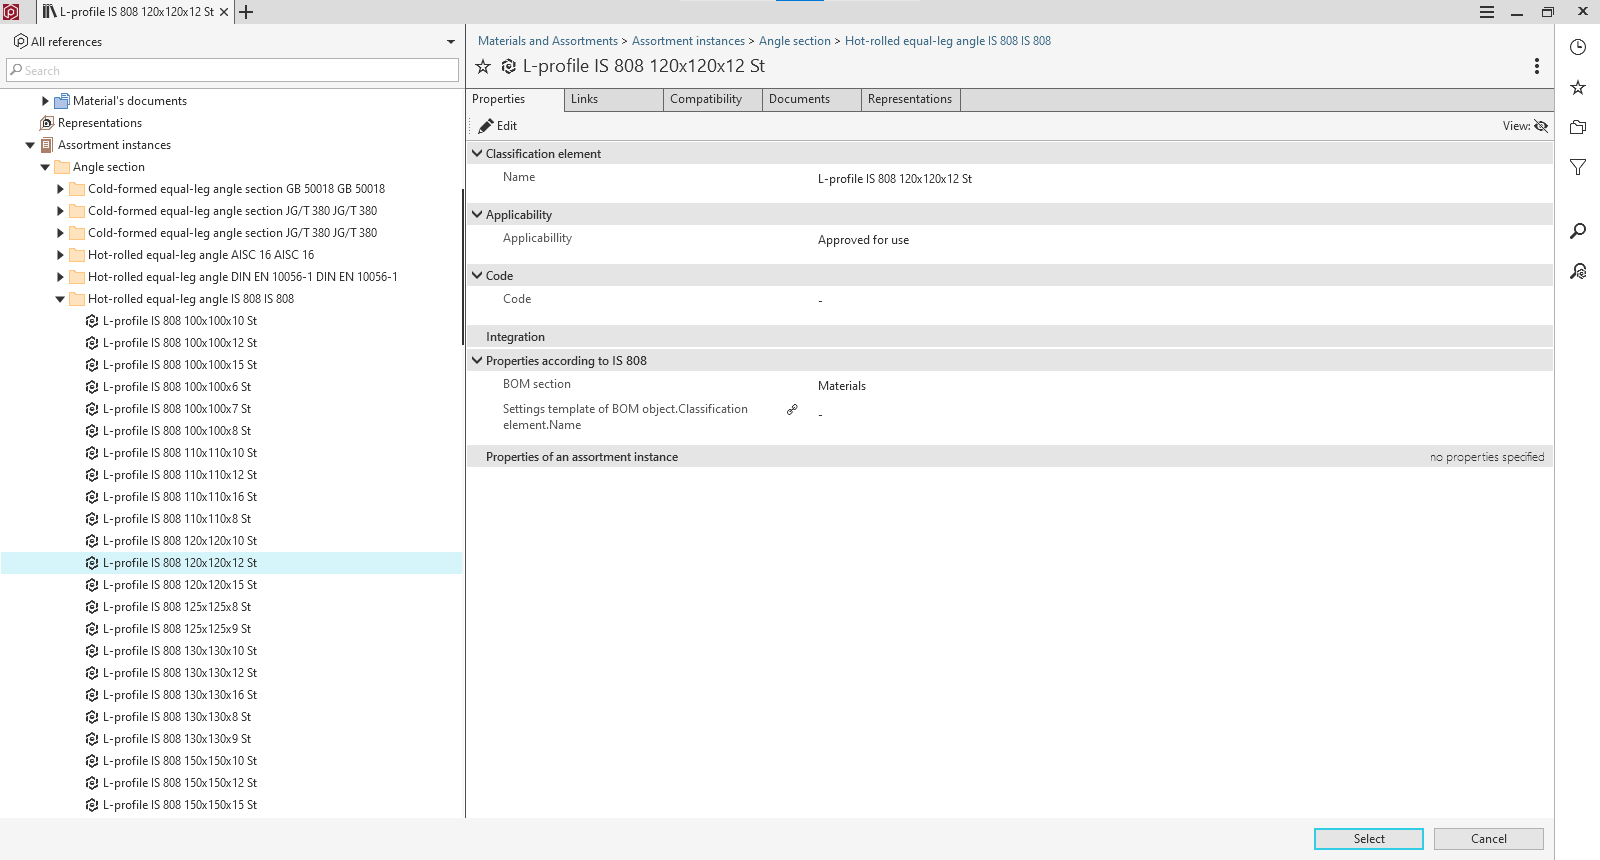Switch to the Representations tab

[x=910, y=99]
